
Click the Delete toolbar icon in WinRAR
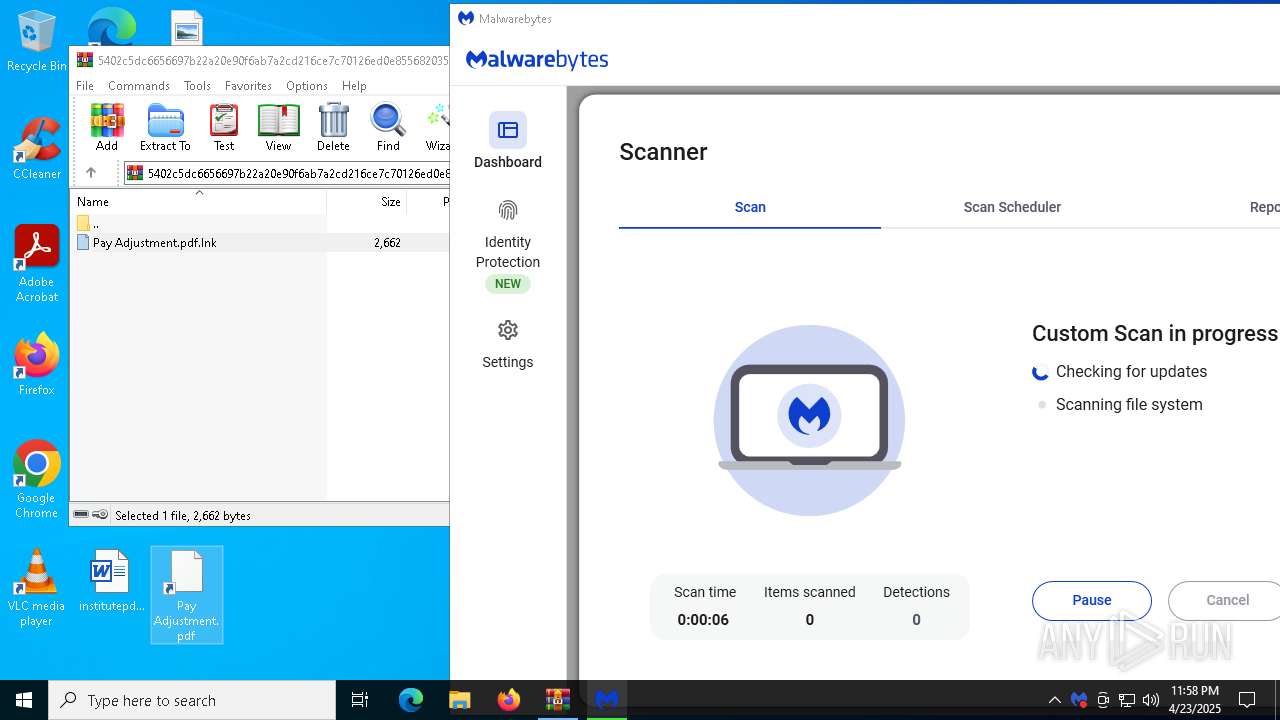[x=333, y=127]
